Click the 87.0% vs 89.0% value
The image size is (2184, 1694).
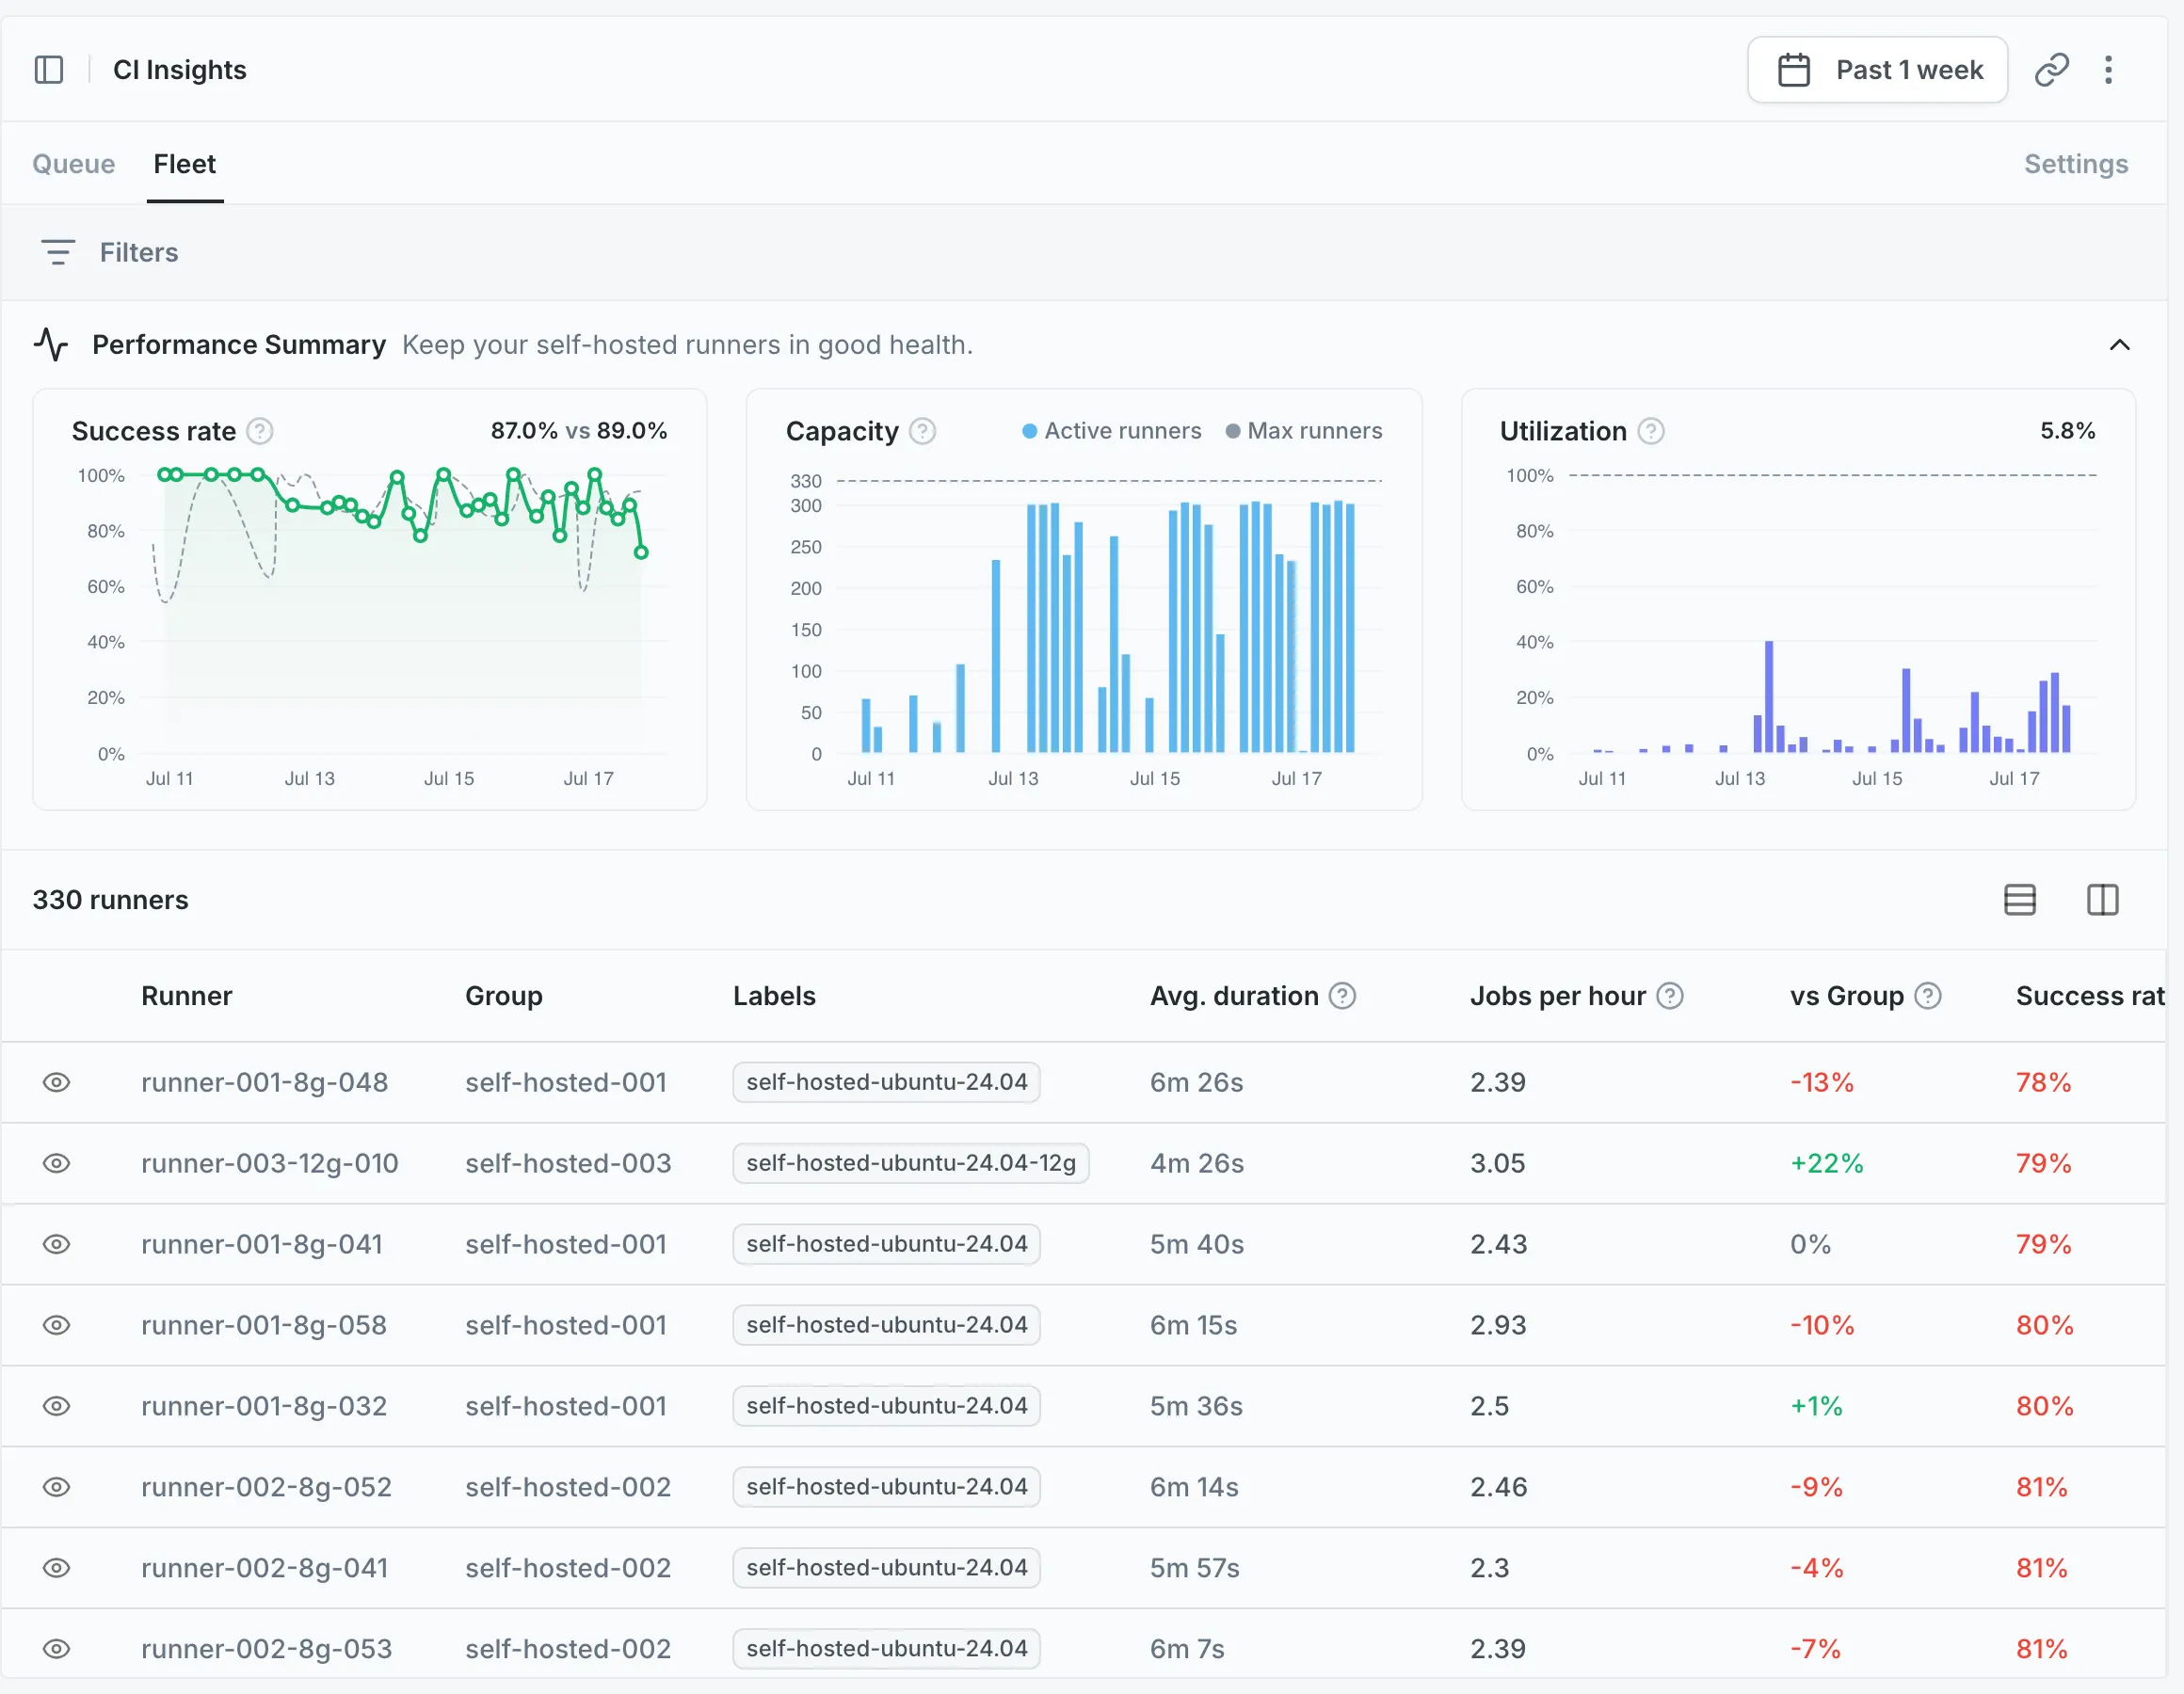579,431
